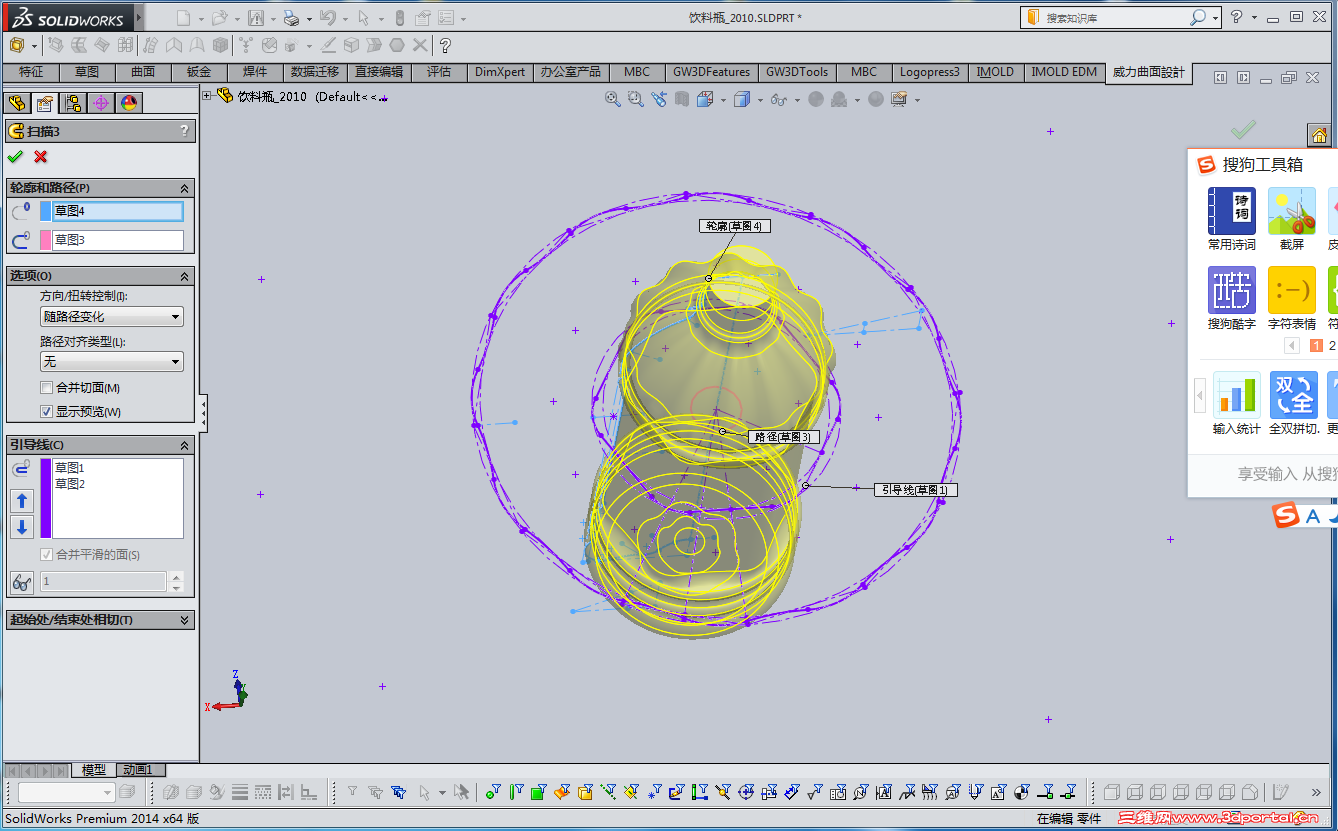This screenshot has width=1338, height=831.
Task: Open the PropertyManager tab icon
Action: [x=44, y=102]
